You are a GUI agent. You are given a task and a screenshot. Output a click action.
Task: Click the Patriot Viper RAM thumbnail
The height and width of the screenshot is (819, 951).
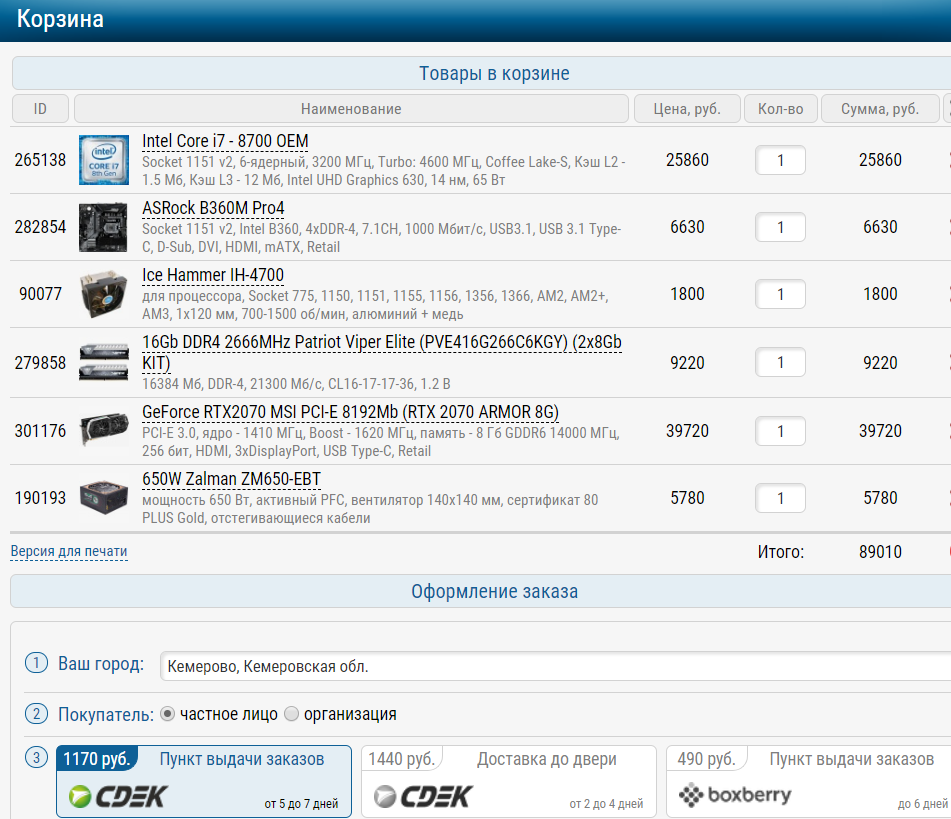pyautogui.click(x=104, y=362)
